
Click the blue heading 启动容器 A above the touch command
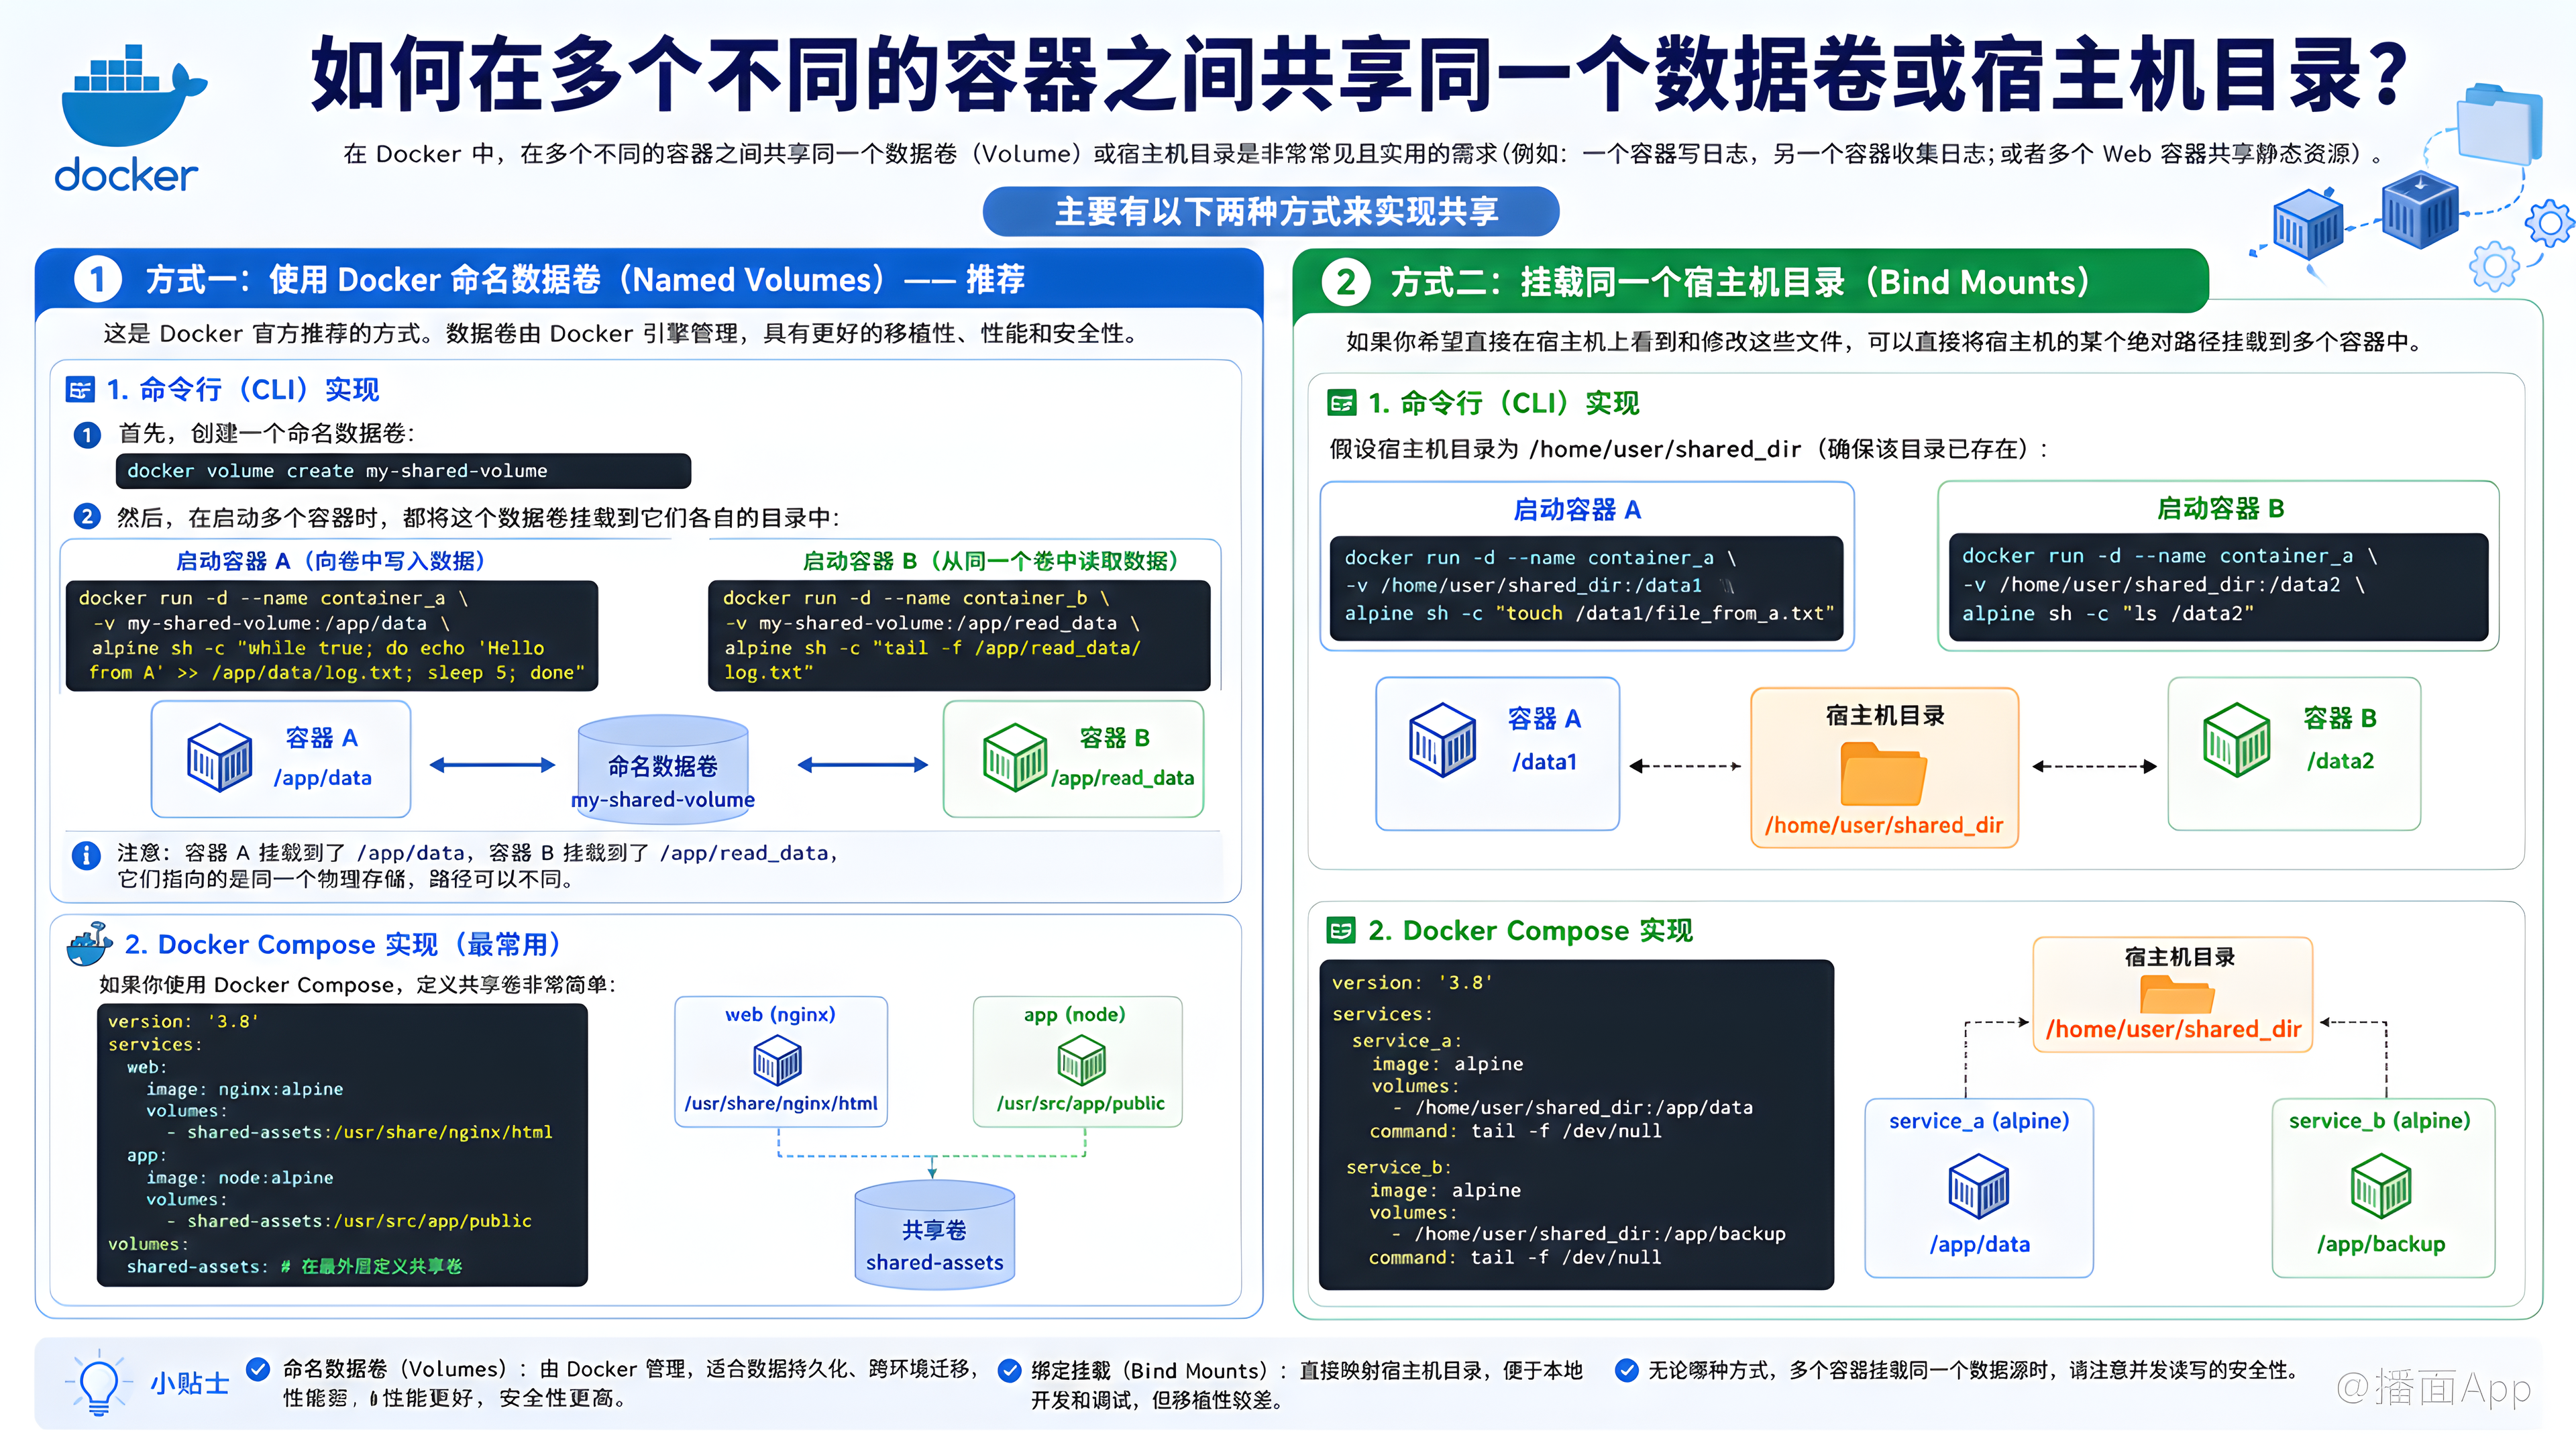pyautogui.click(x=1577, y=510)
